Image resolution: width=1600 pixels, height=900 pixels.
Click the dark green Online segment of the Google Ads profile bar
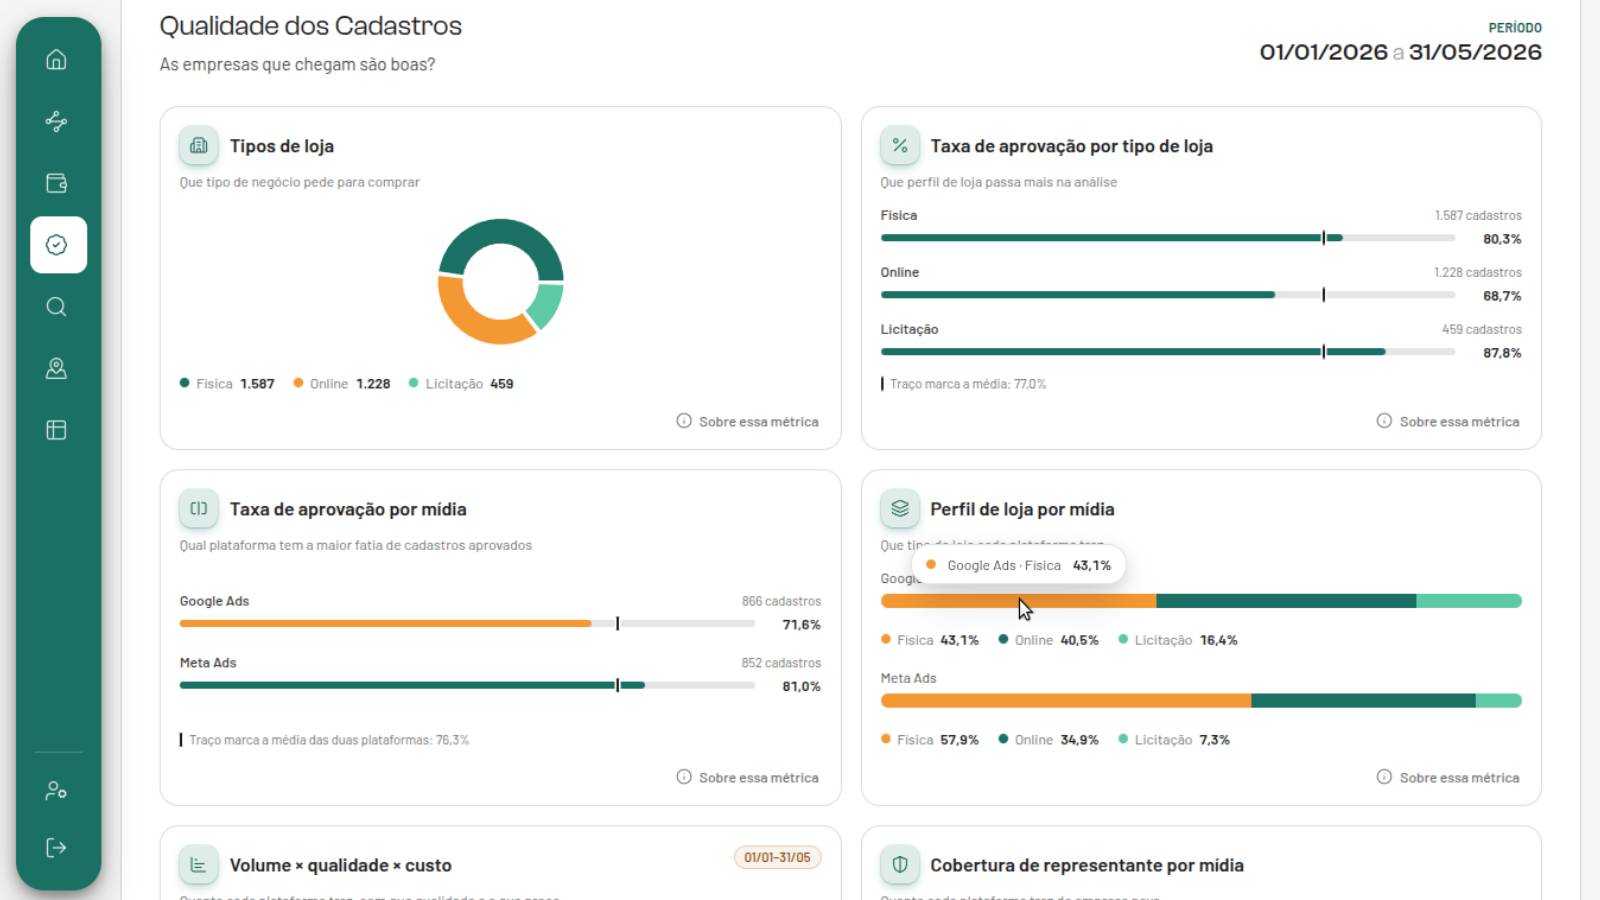[1286, 601]
